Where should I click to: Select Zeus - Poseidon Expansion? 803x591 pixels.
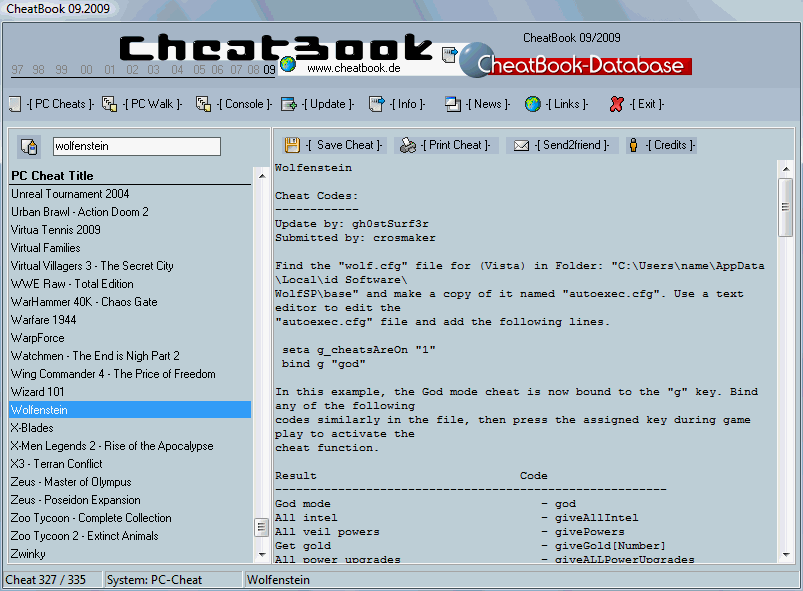tap(131, 500)
